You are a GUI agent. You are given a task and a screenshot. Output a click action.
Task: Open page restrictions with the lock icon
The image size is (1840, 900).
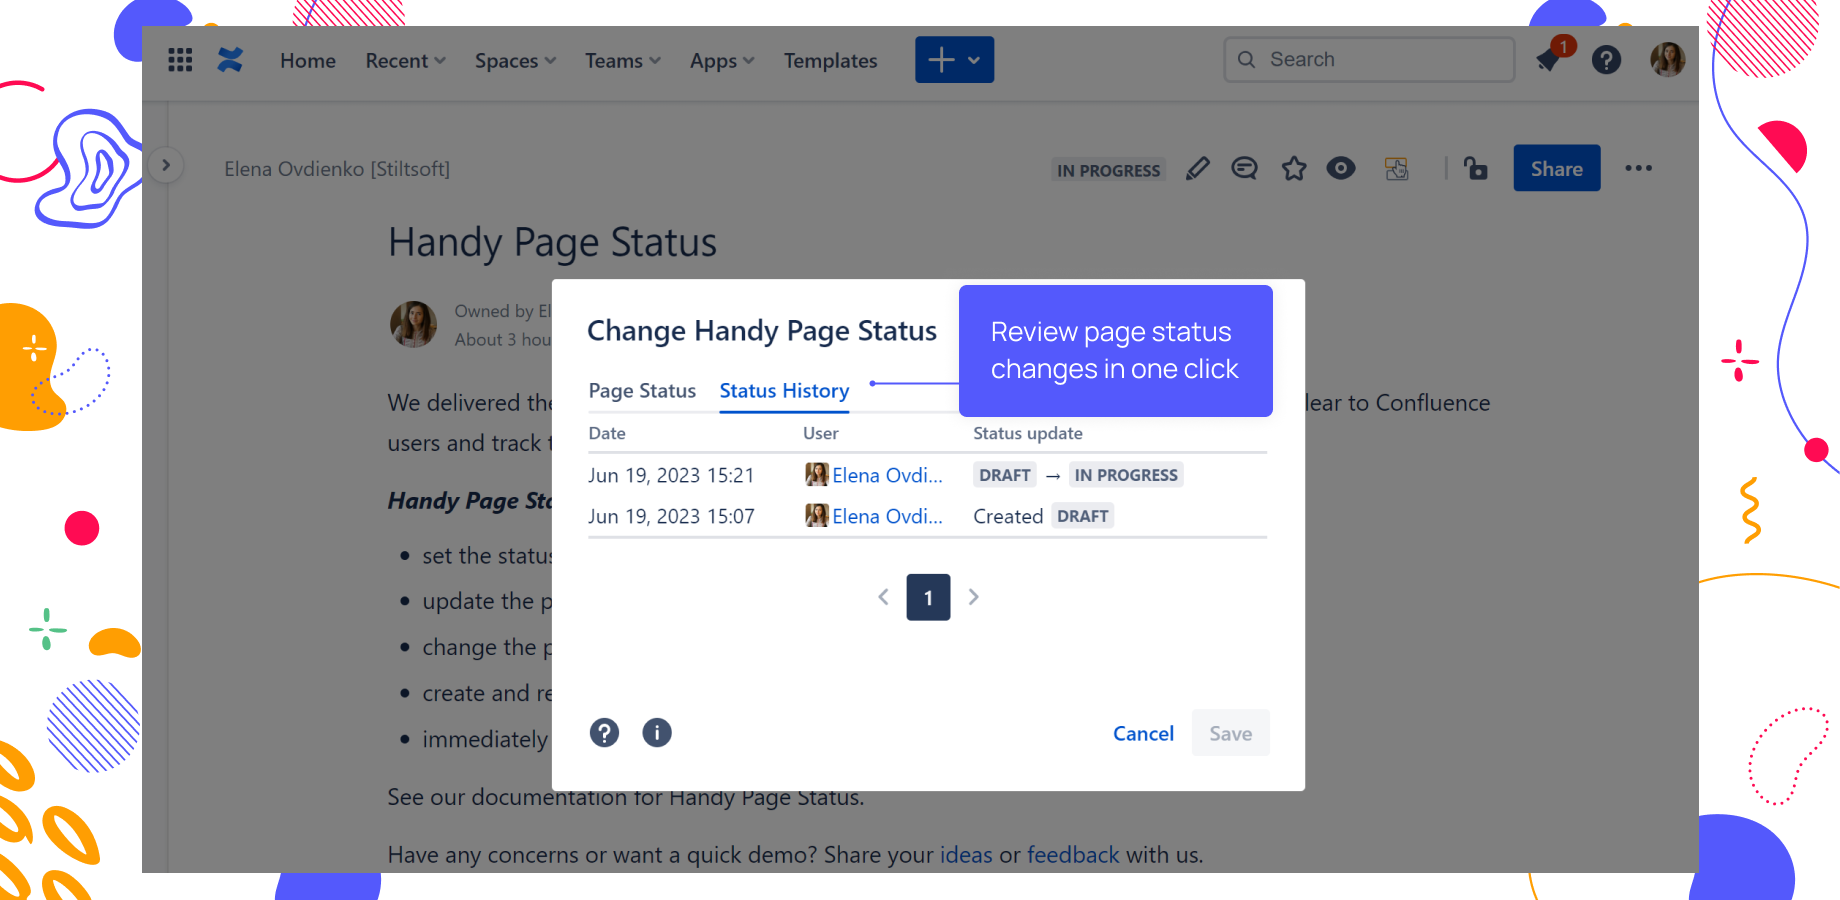pyautogui.click(x=1477, y=169)
